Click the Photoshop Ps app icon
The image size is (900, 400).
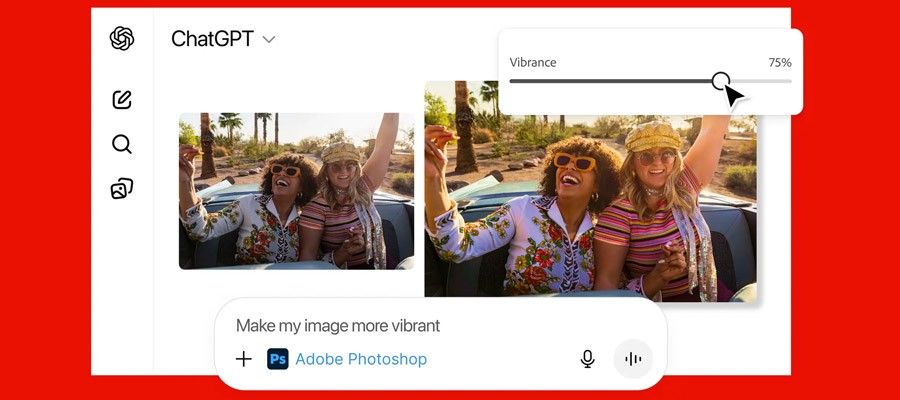[278, 359]
